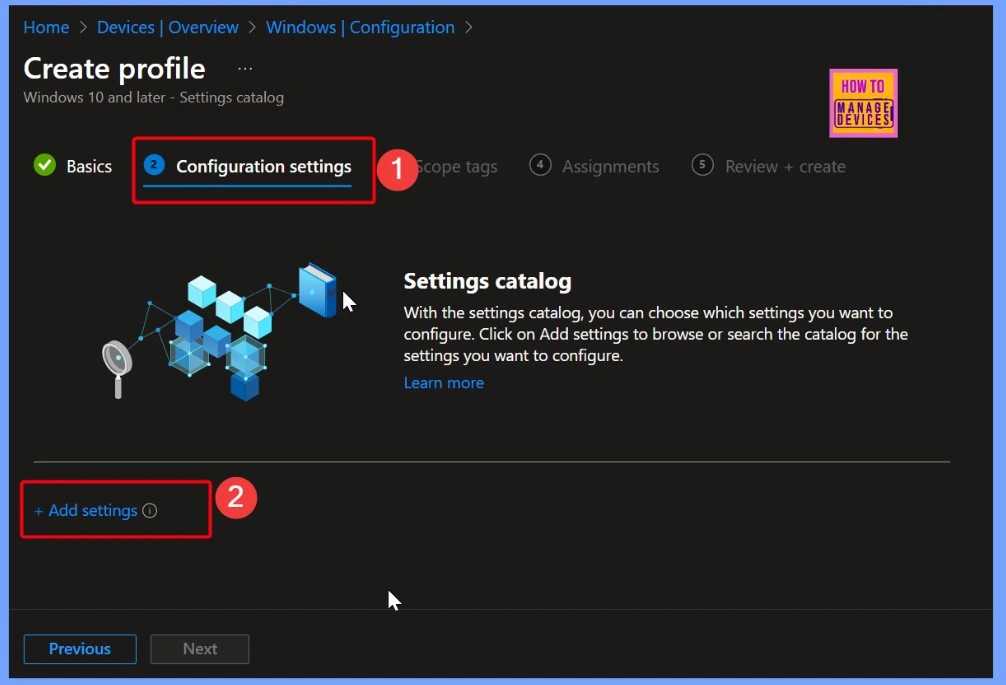Open Windows | Configuration breadcrumb
The width and height of the screenshot is (1006, 685).
tap(360, 28)
